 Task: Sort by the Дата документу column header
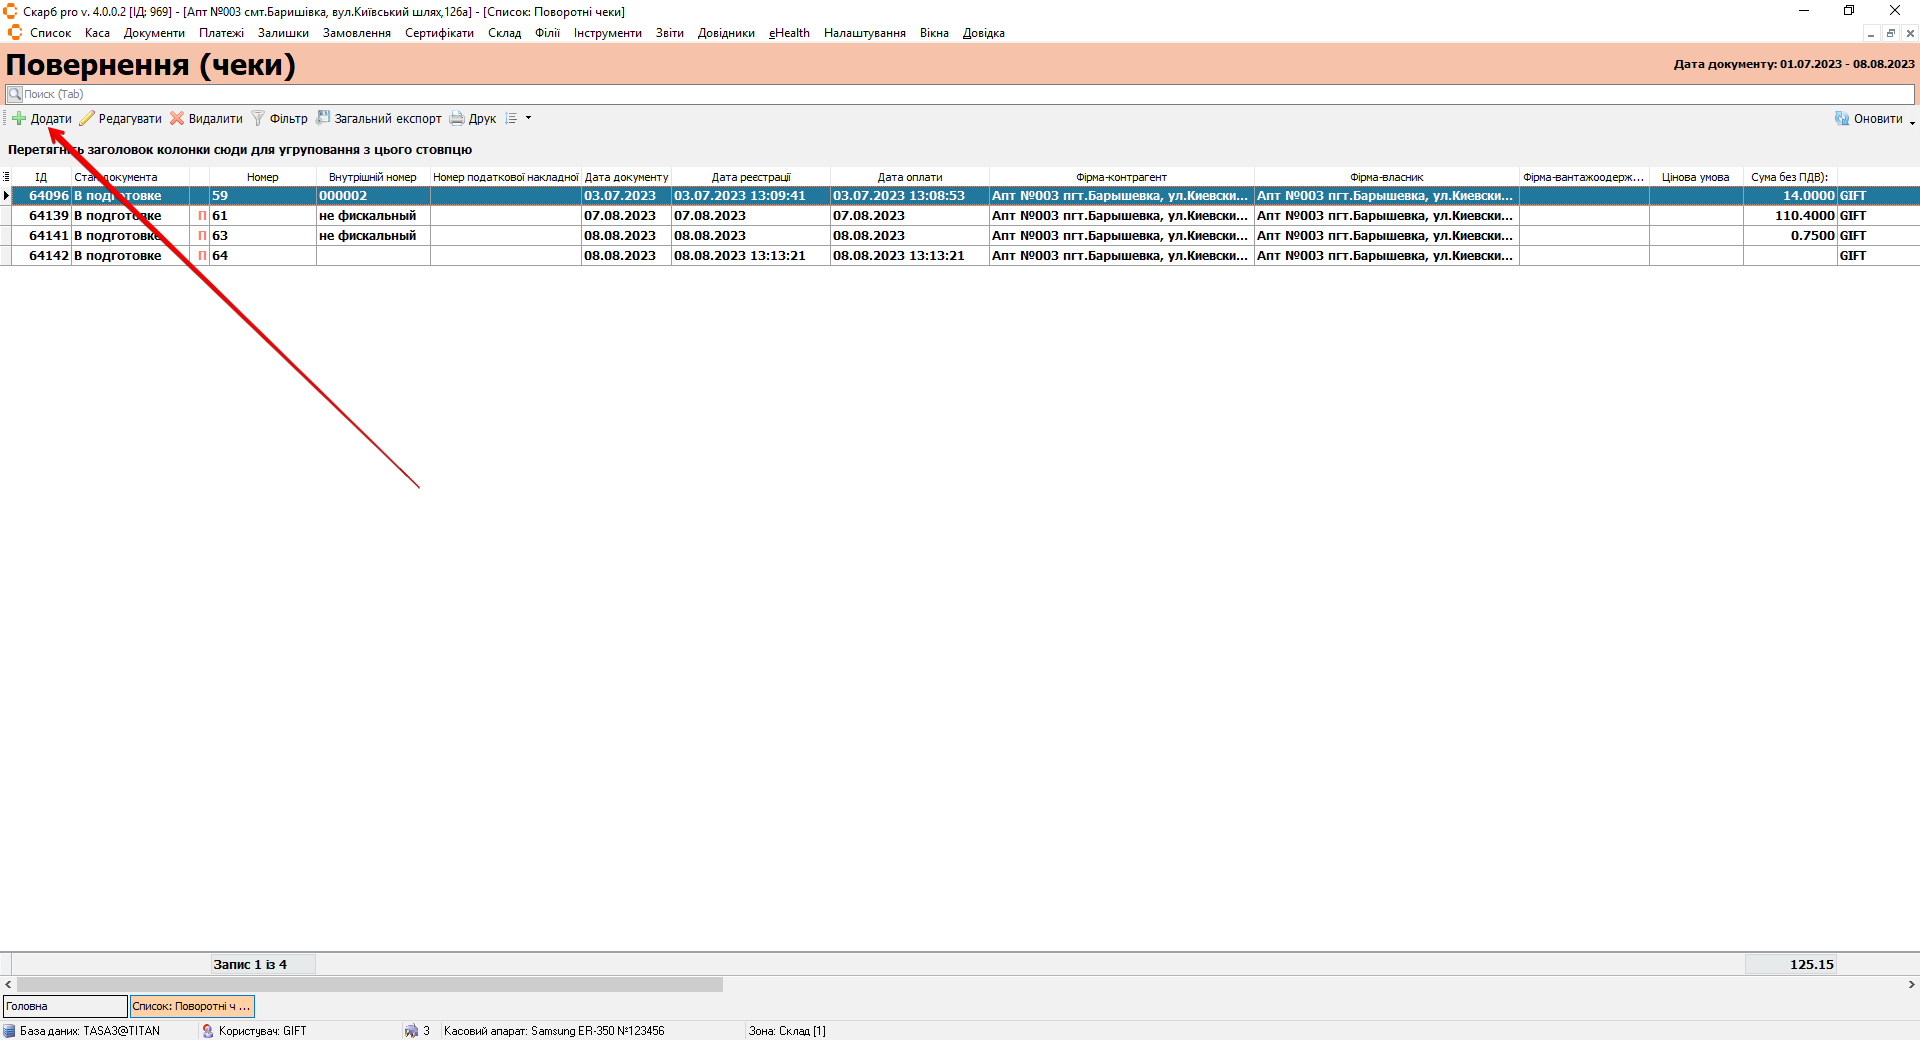point(626,177)
